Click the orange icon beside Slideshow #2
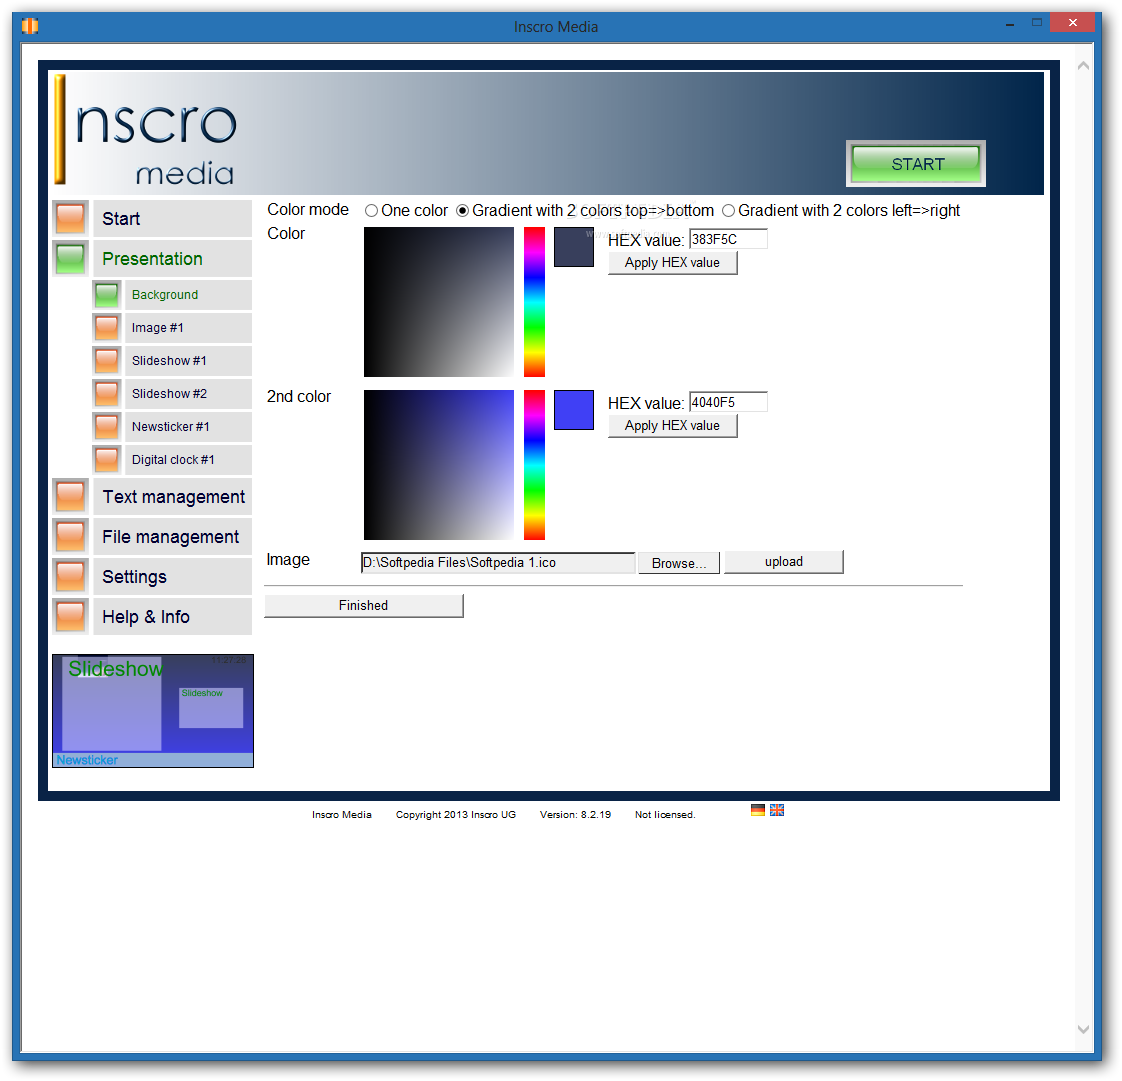Viewport: 1122px width, 1081px height. [107, 393]
